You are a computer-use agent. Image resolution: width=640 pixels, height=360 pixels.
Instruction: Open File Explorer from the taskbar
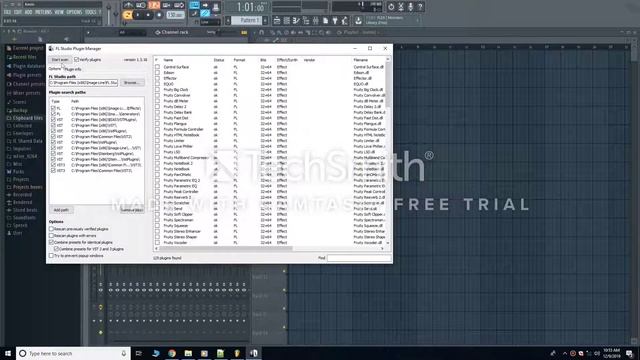click(188, 353)
